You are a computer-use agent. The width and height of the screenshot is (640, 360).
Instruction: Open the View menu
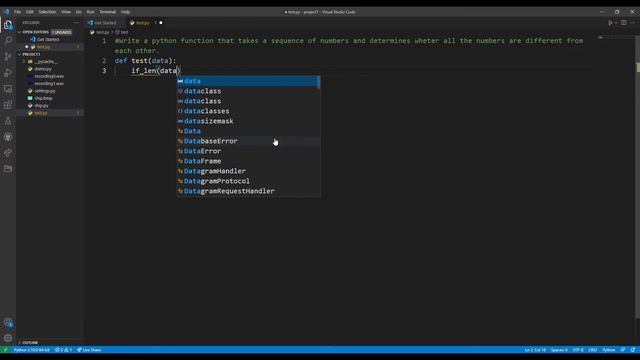coord(66,12)
